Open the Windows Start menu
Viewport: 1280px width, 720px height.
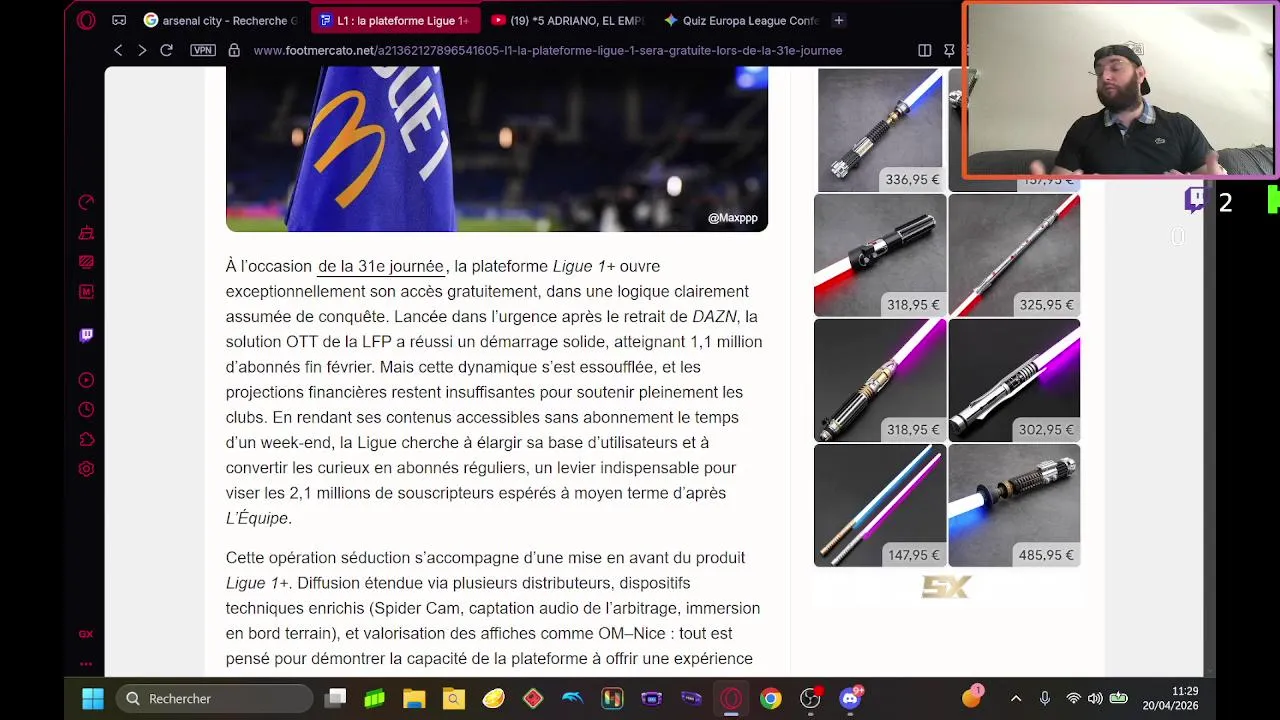tap(93, 698)
